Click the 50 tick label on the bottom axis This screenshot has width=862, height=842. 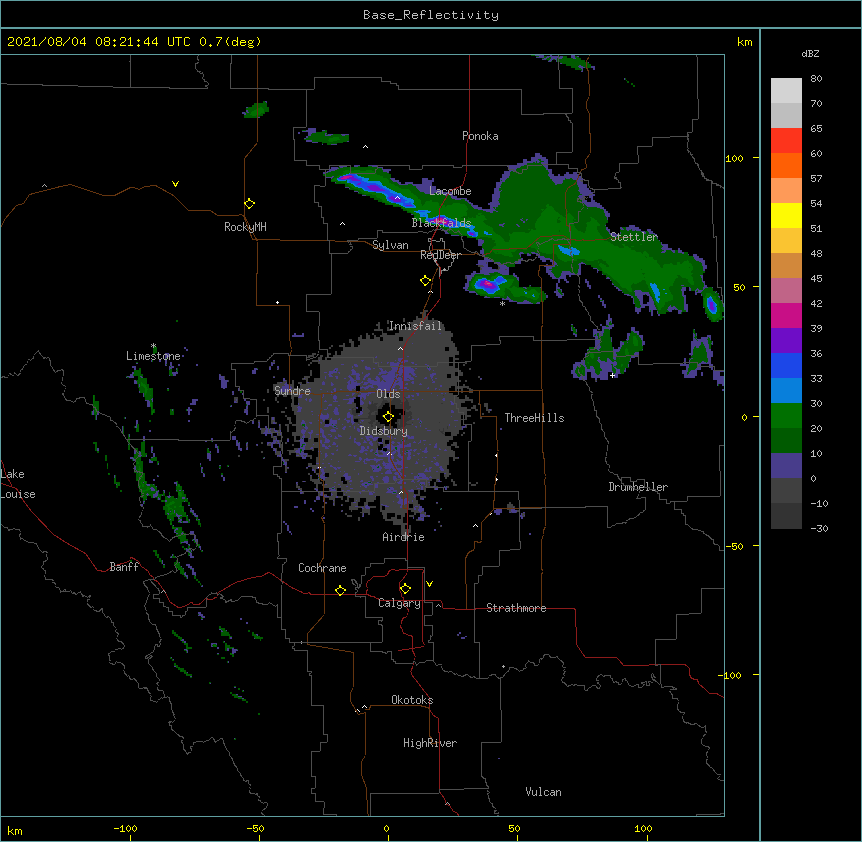pos(514,828)
